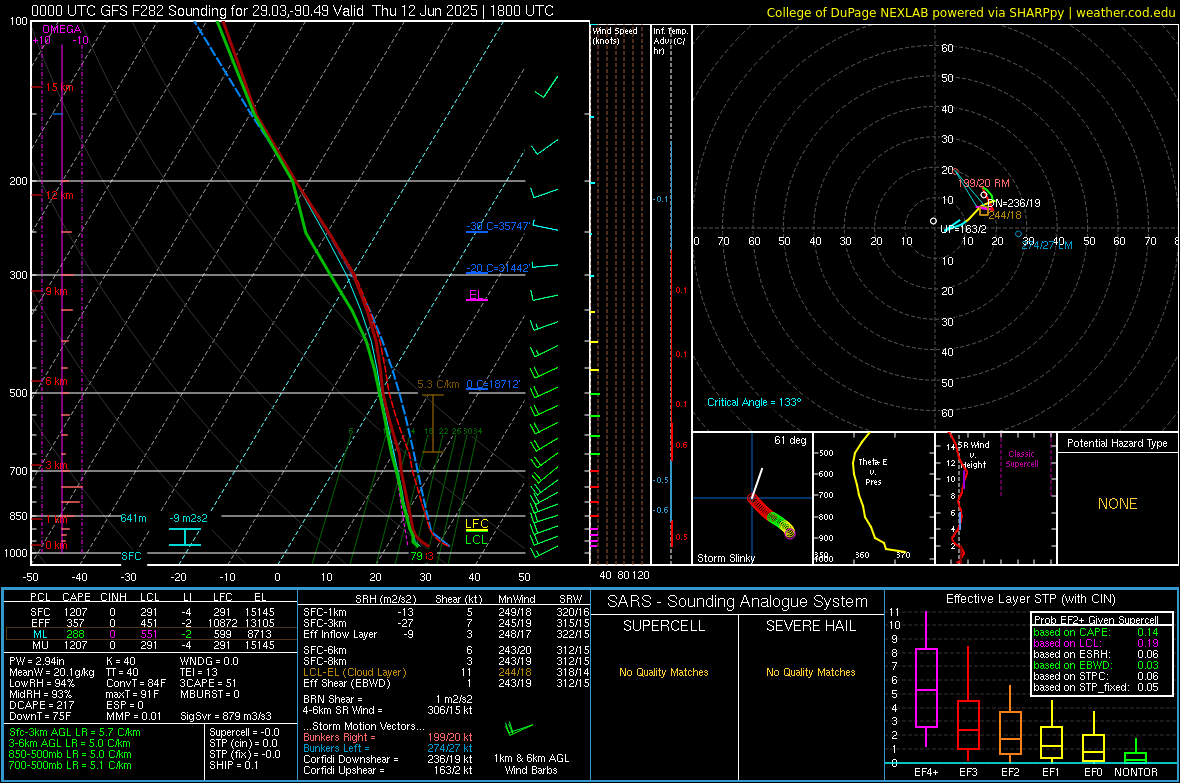
Task: Click the Bunkers Left = label
Action: [336, 748]
